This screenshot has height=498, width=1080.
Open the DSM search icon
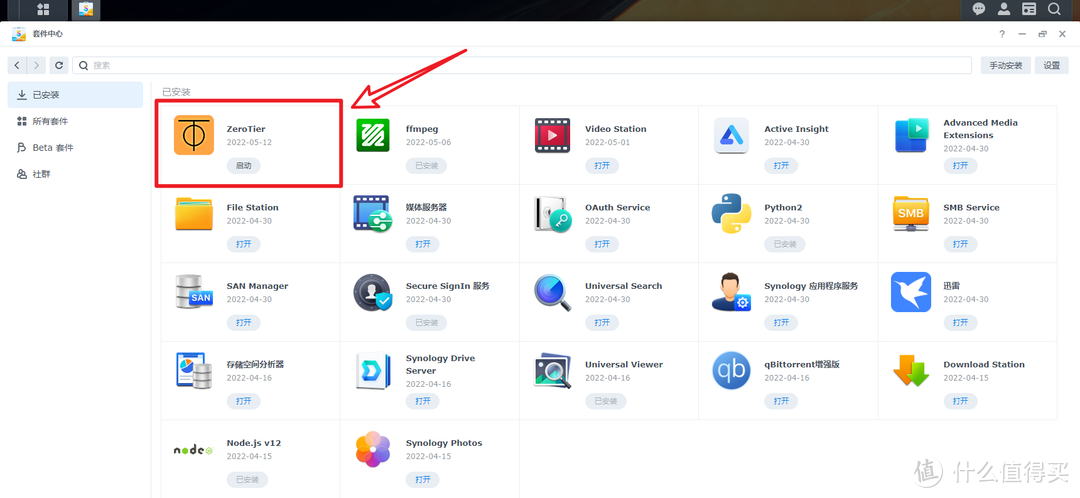click(x=1054, y=10)
